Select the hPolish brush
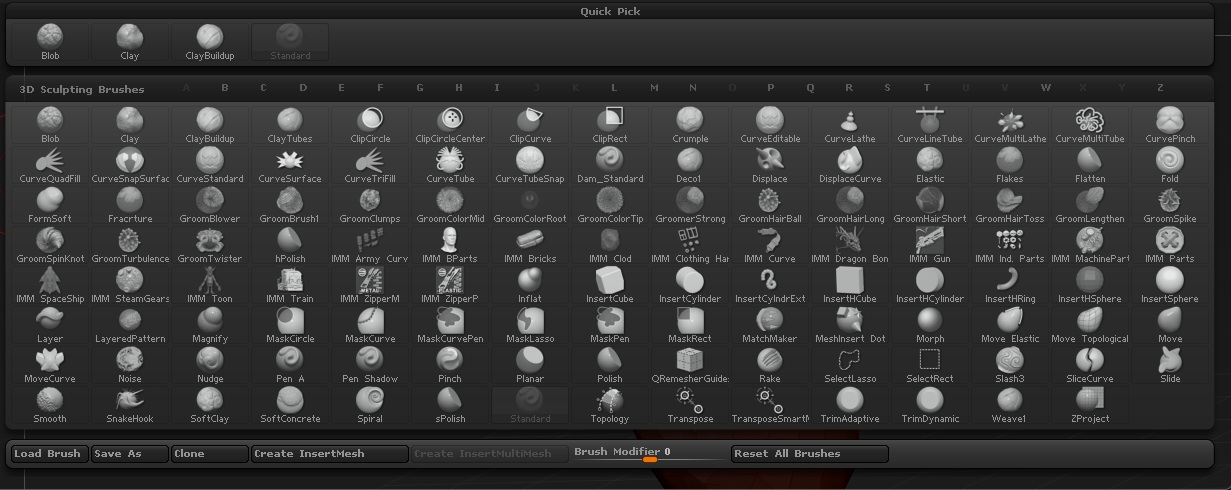The height and width of the screenshot is (490, 1231). click(290, 246)
